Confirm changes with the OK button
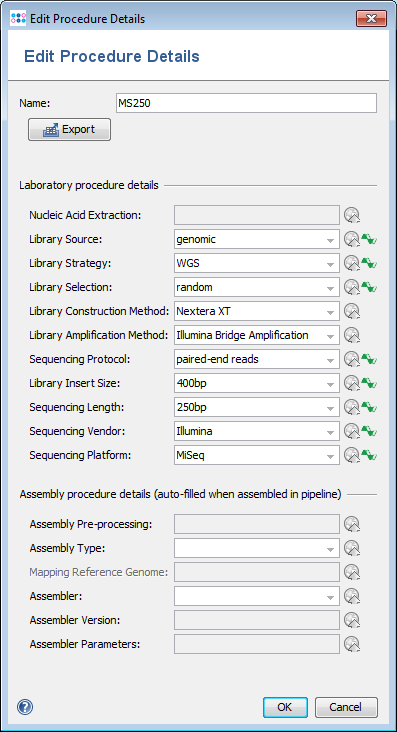The height and width of the screenshot is (732, 397). click(285, 707)
